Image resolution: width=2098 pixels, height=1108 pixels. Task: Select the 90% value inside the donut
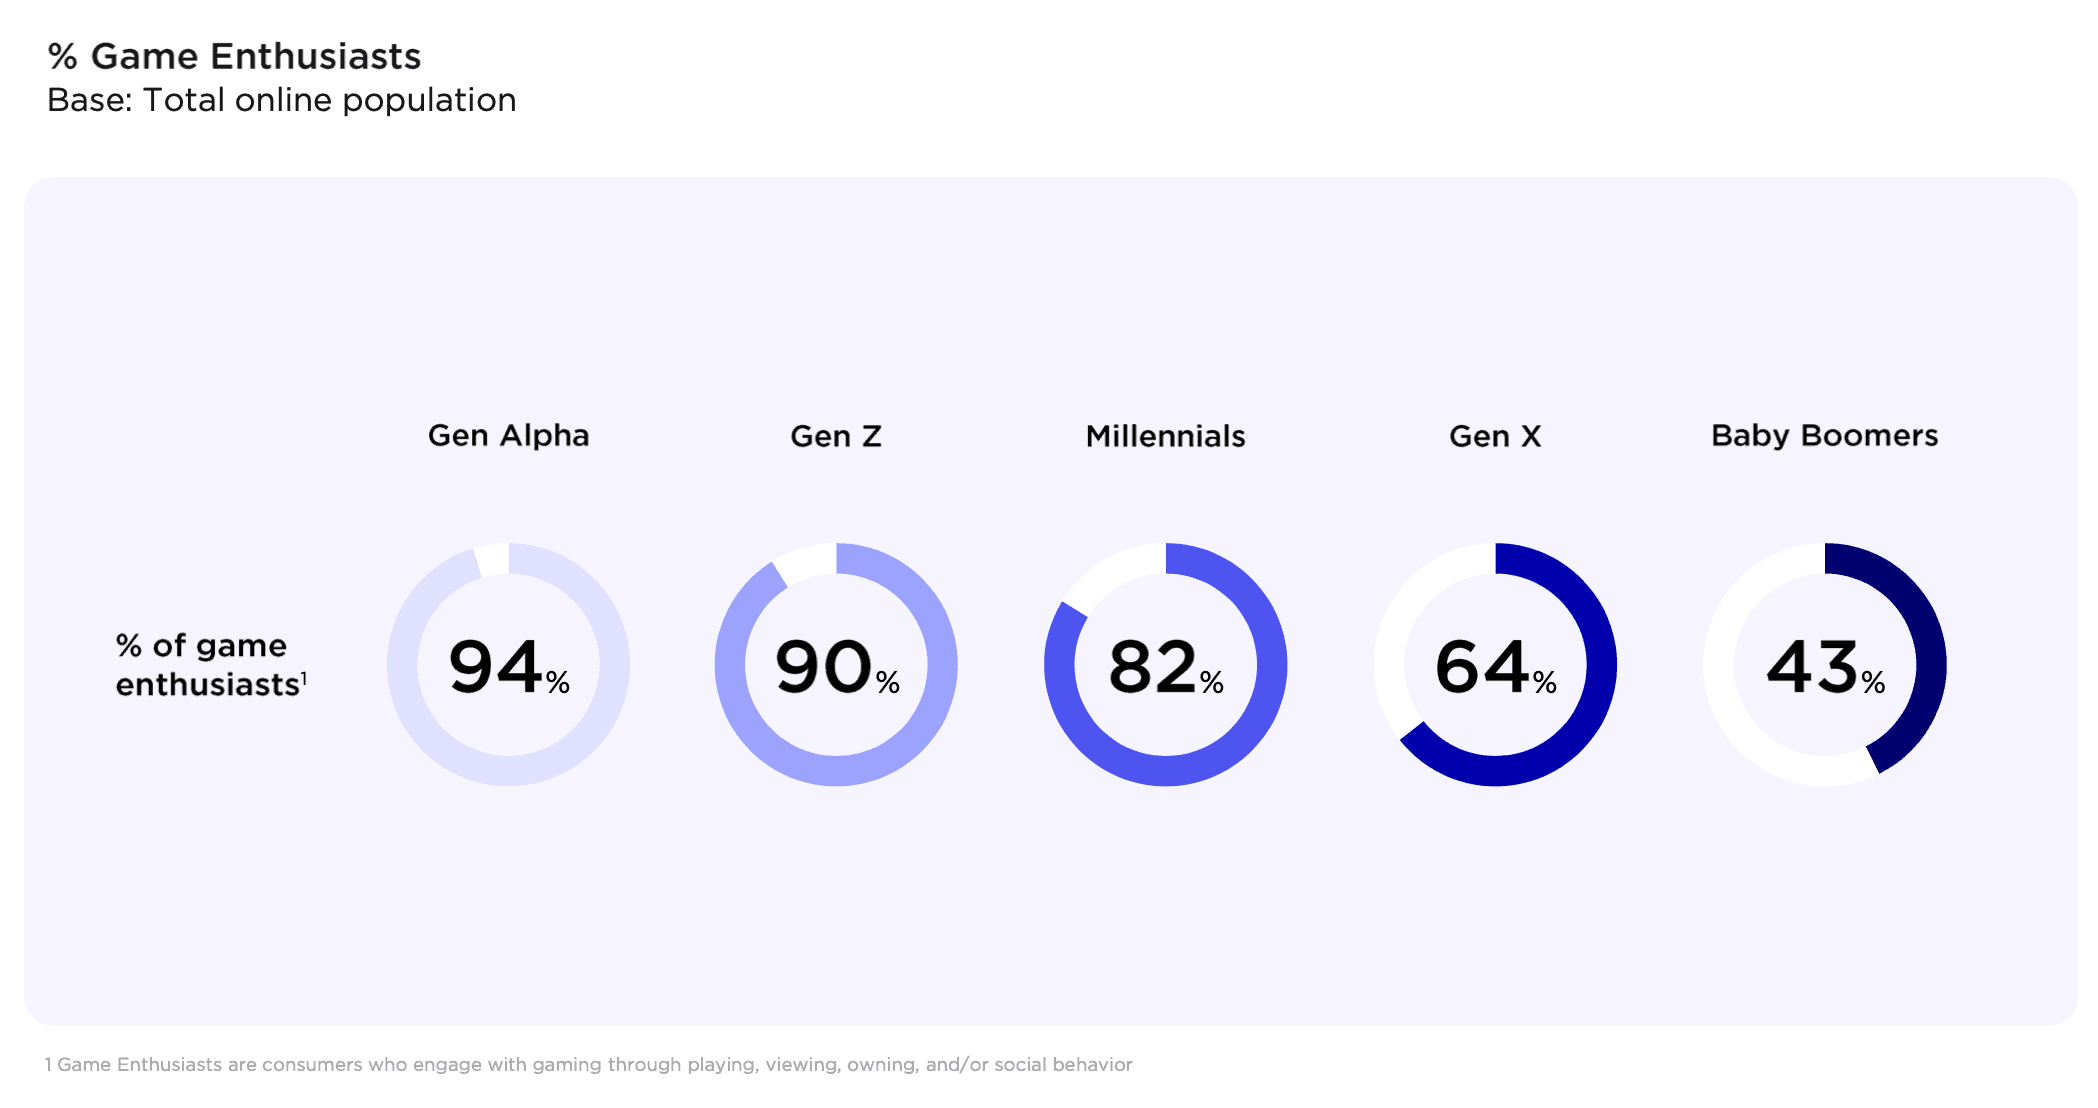click(837, 667)
